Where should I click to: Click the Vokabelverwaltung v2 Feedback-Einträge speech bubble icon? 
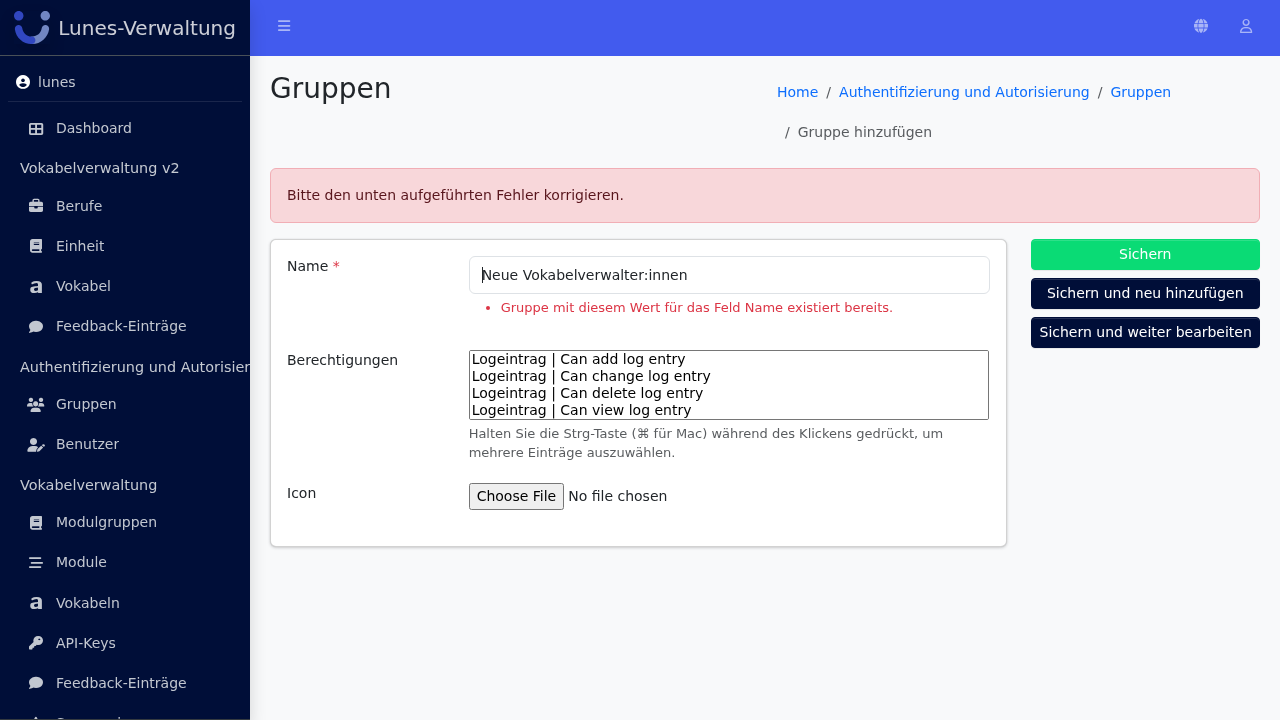[x=36, y=326]
